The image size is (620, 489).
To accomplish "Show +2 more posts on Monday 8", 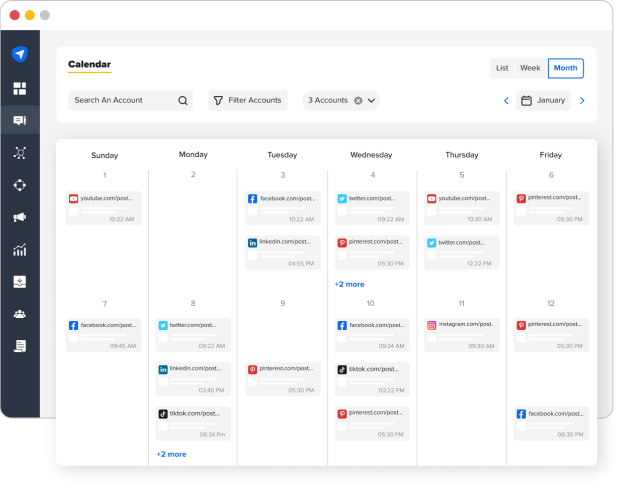I will pyautogui.click(x=172, y=454).
